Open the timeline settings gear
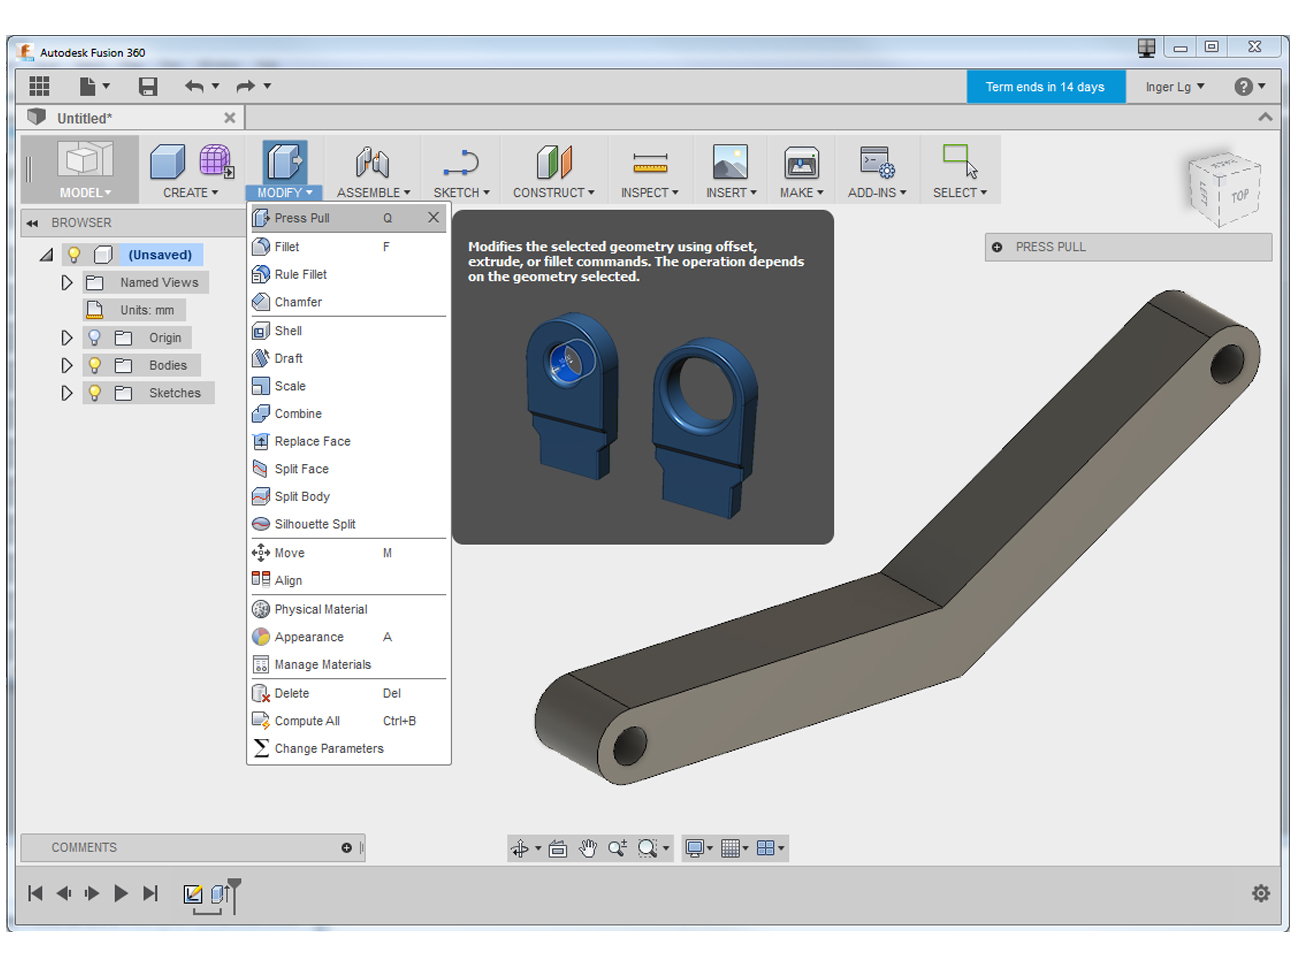Screen dimensions: 1296x968 click(1261, 893)
